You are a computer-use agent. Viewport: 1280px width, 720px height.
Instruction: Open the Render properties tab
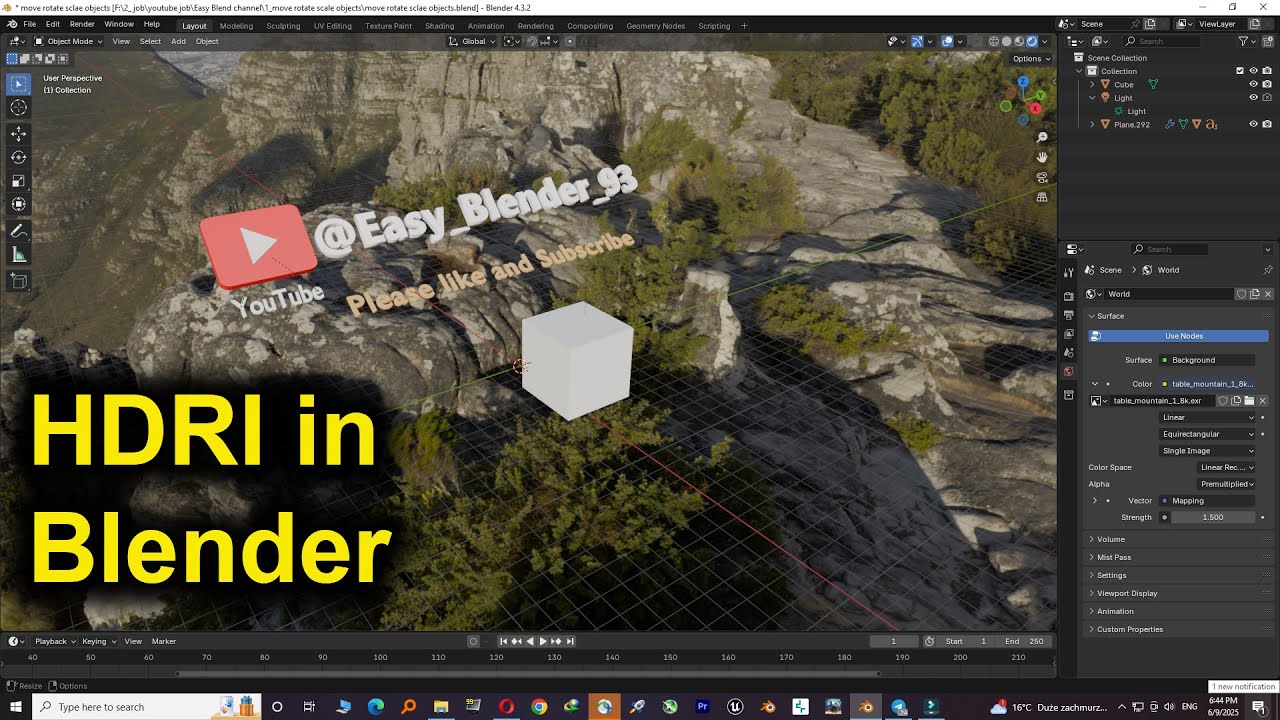tap(1069, 296)
